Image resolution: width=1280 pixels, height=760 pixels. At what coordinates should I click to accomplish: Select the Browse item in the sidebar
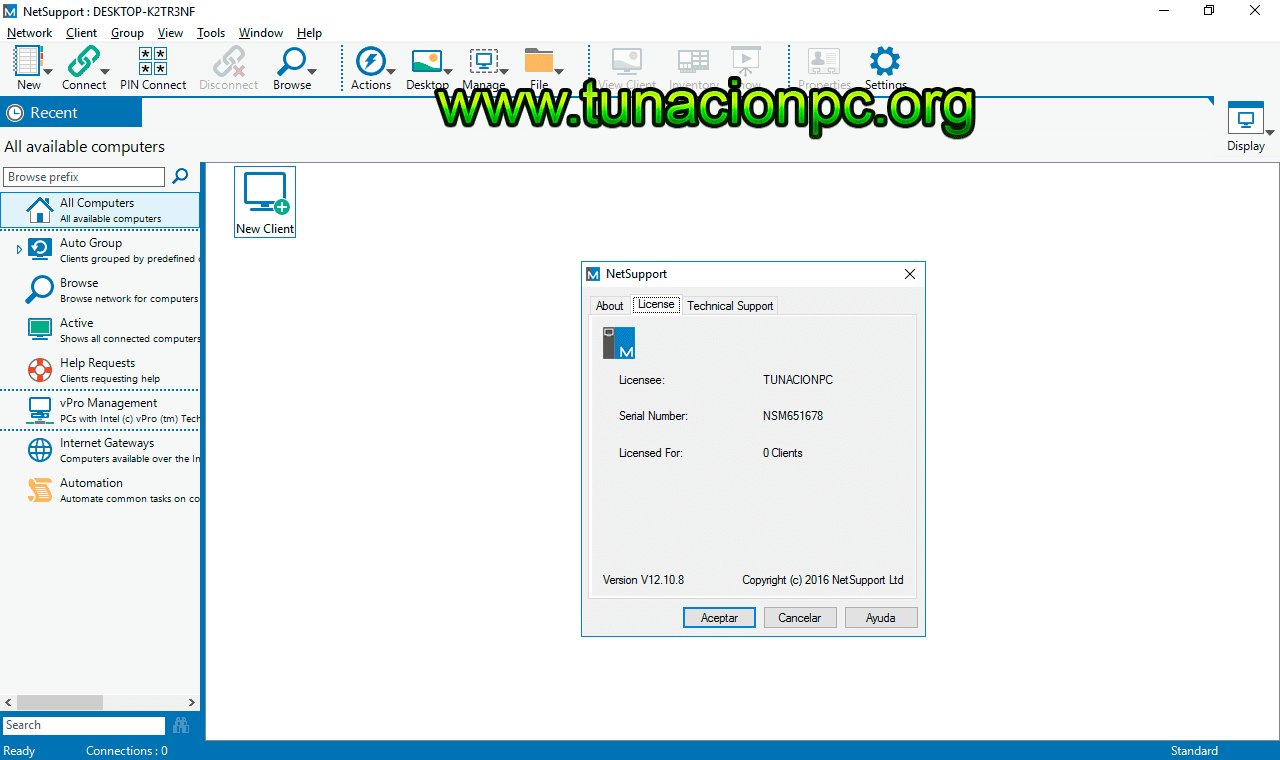(100, 290)
